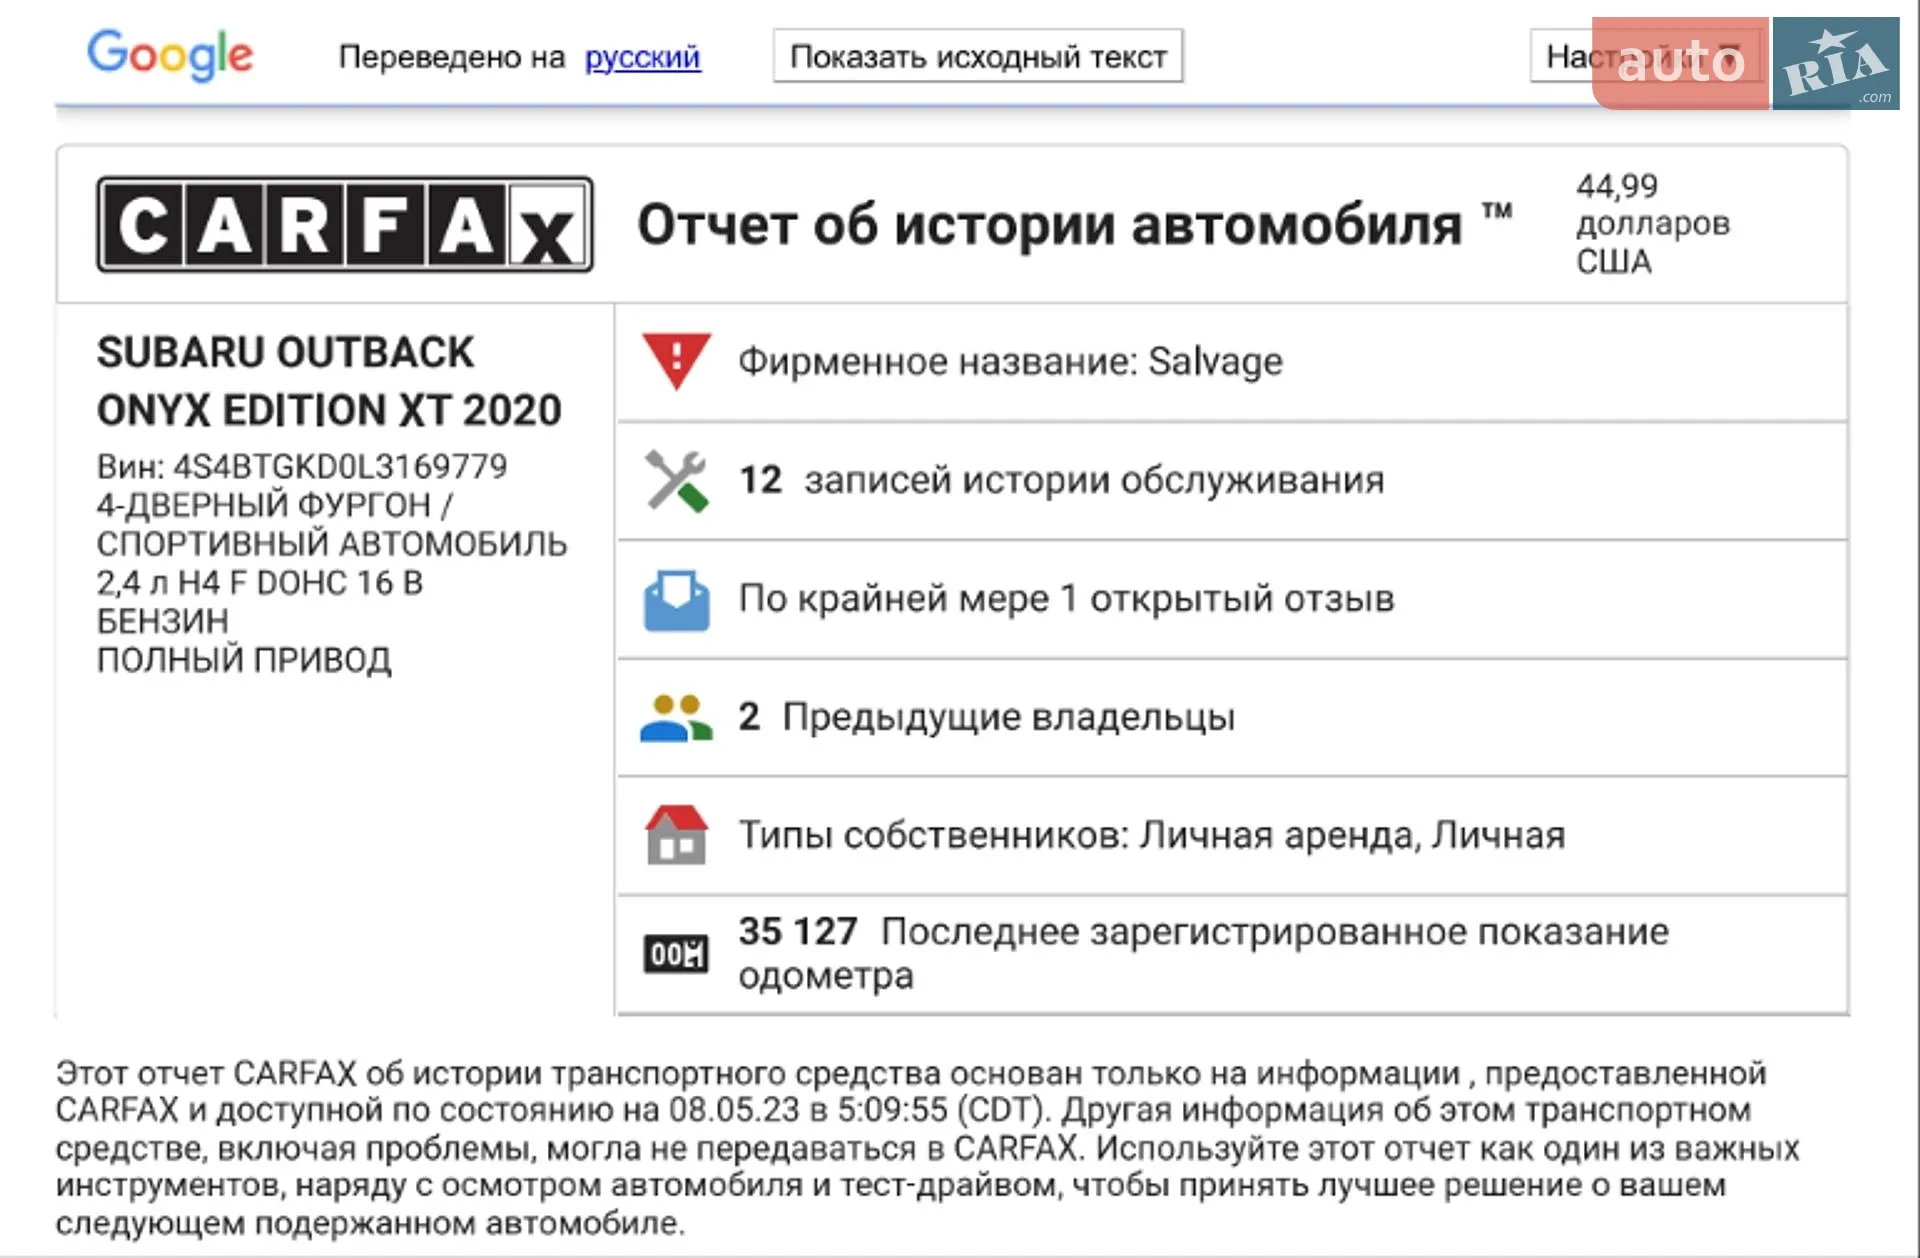
Task: Select the 2 Предыдущие владельцы text
Action: coord(987,717)
